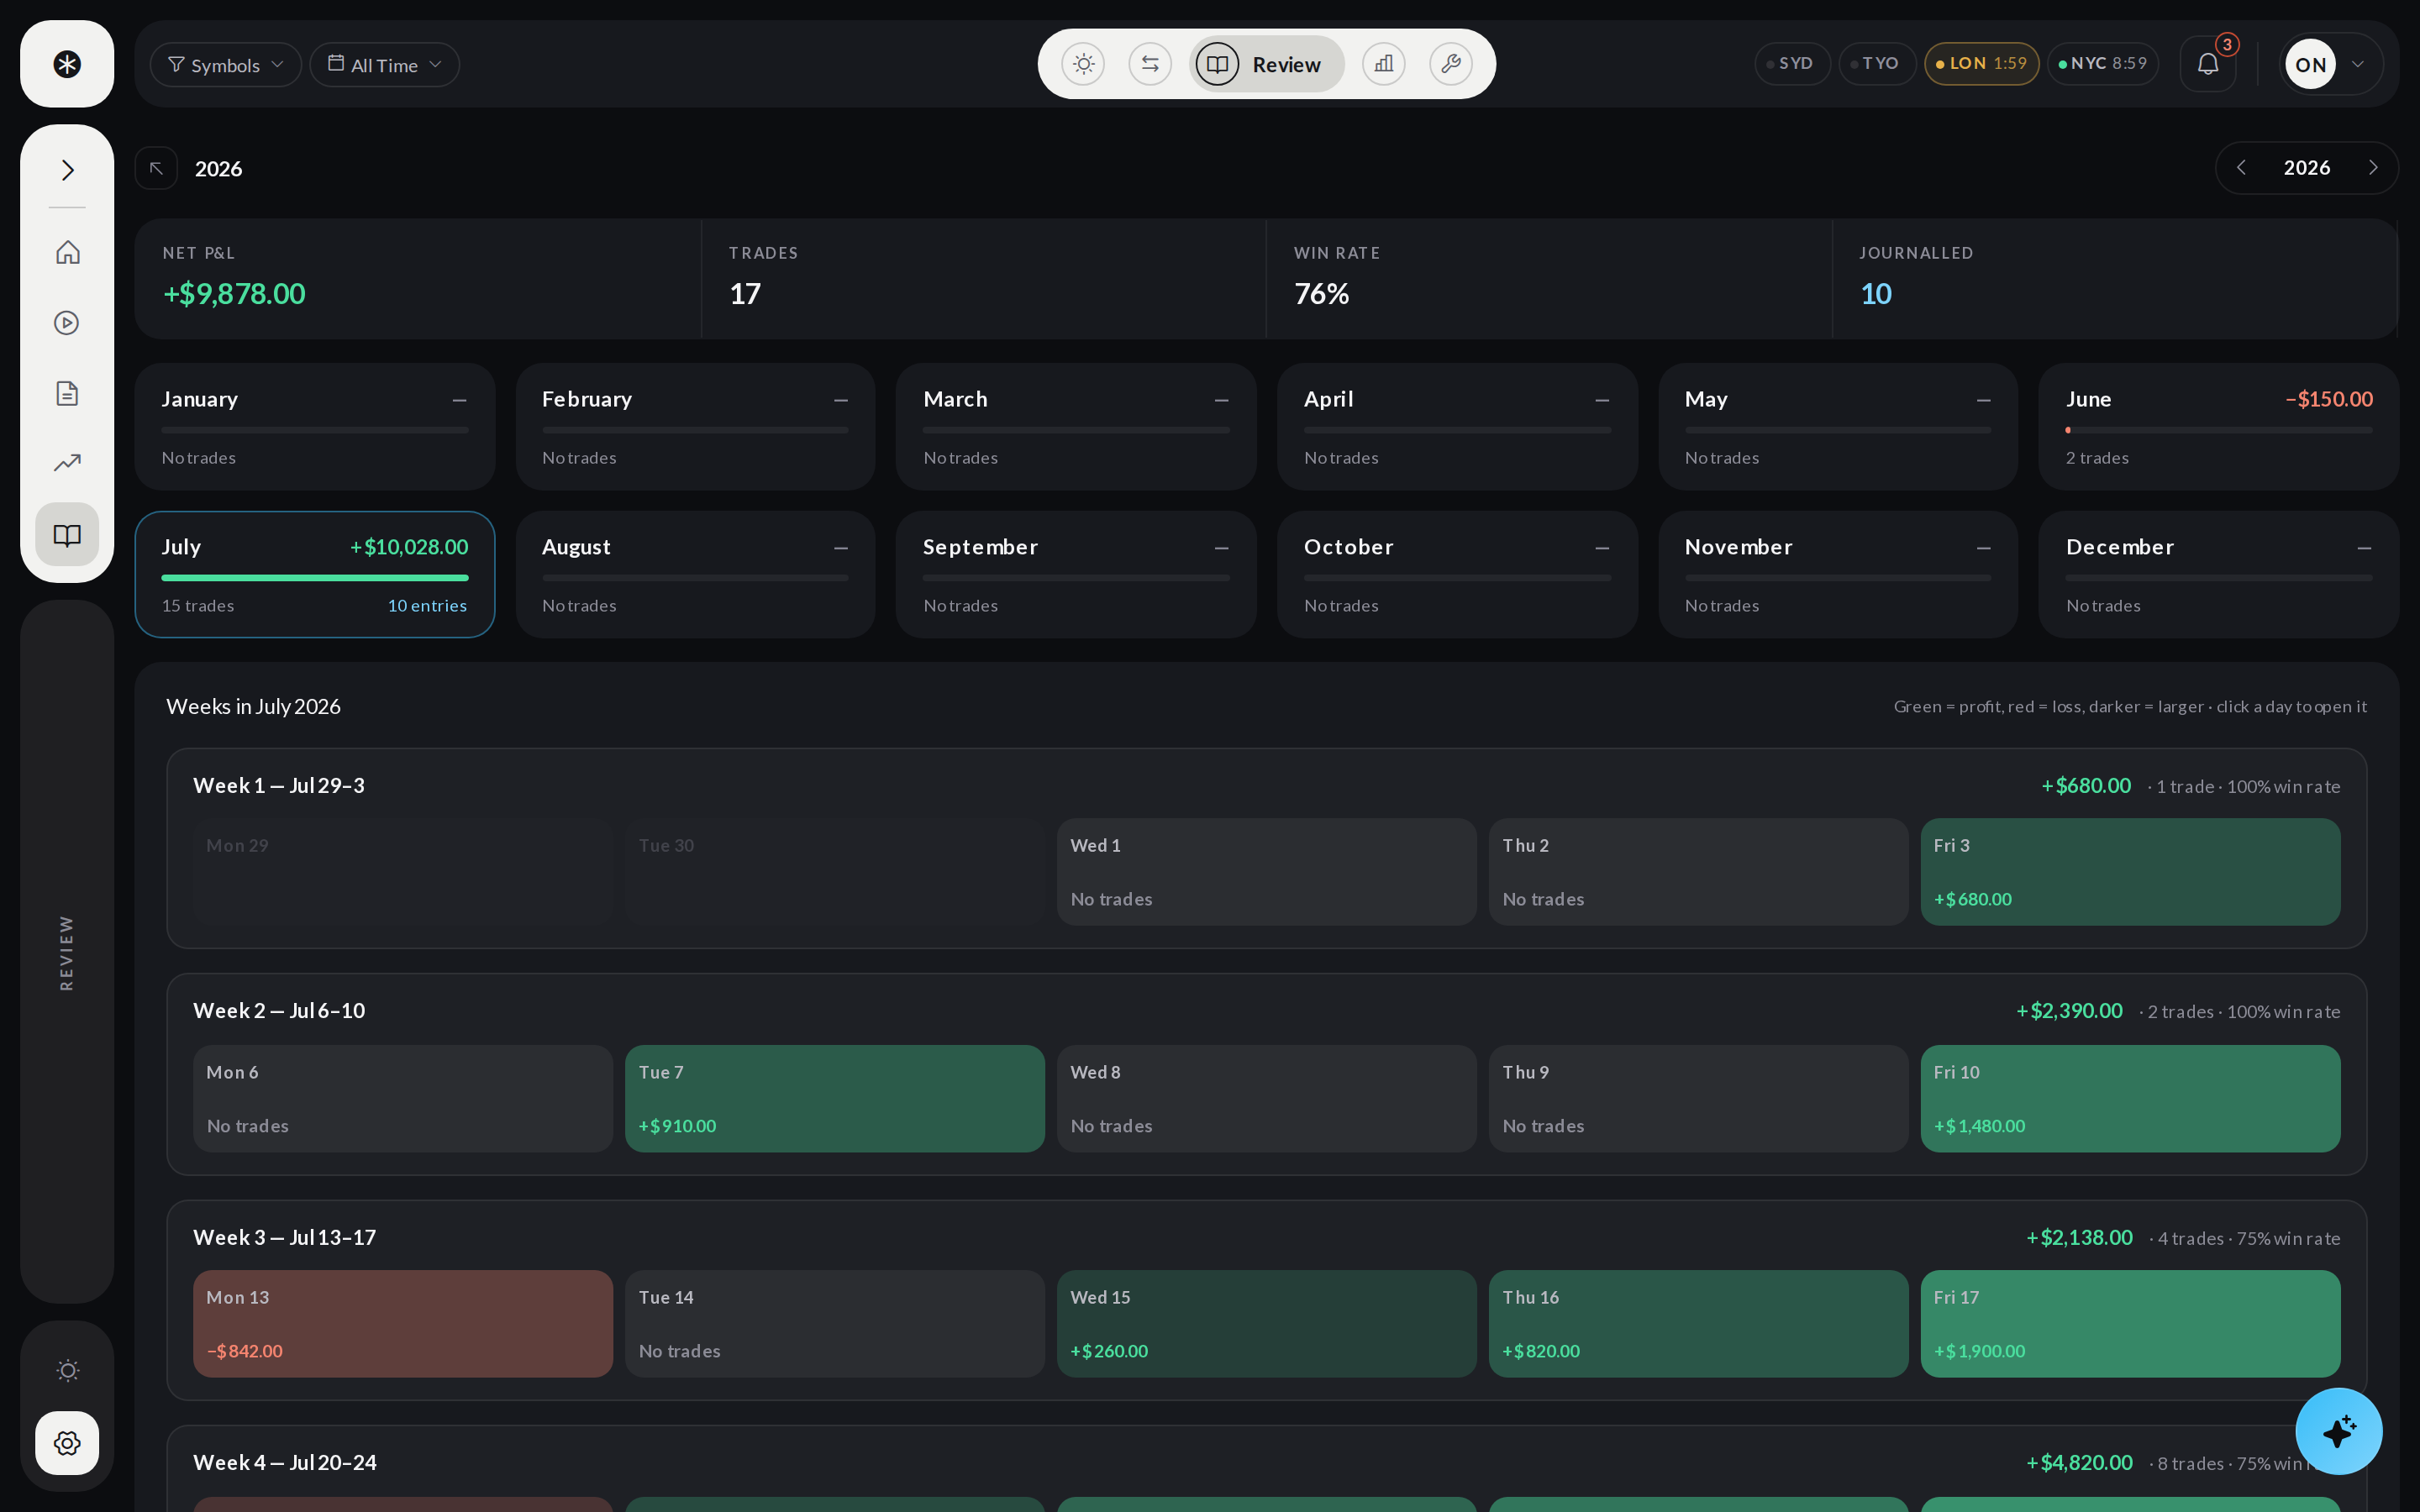Open the All Time date range dropdown
Image resolution: width=2420 pixels, height=1512 pixels.
tap(385, 65)
